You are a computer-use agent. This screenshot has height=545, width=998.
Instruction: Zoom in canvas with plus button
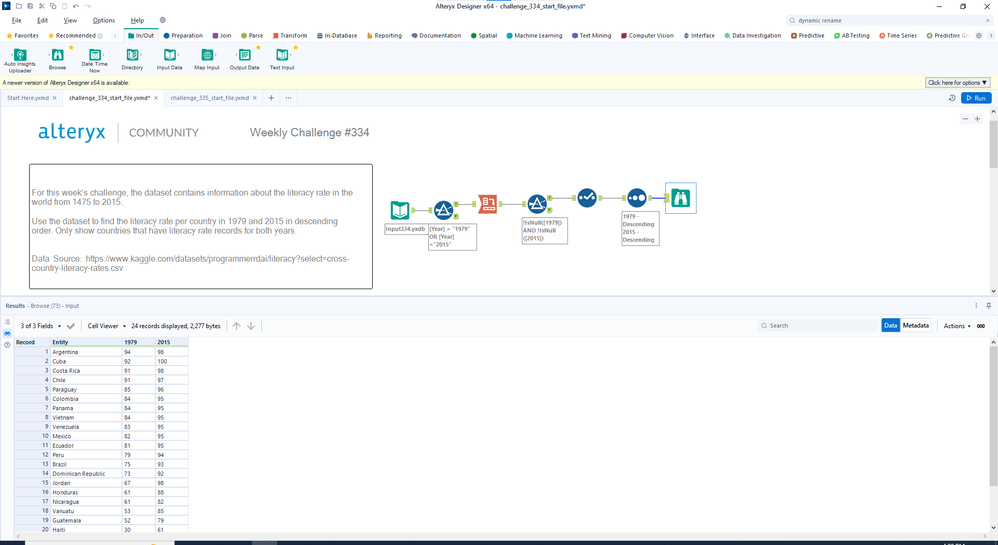coord(978,119)
